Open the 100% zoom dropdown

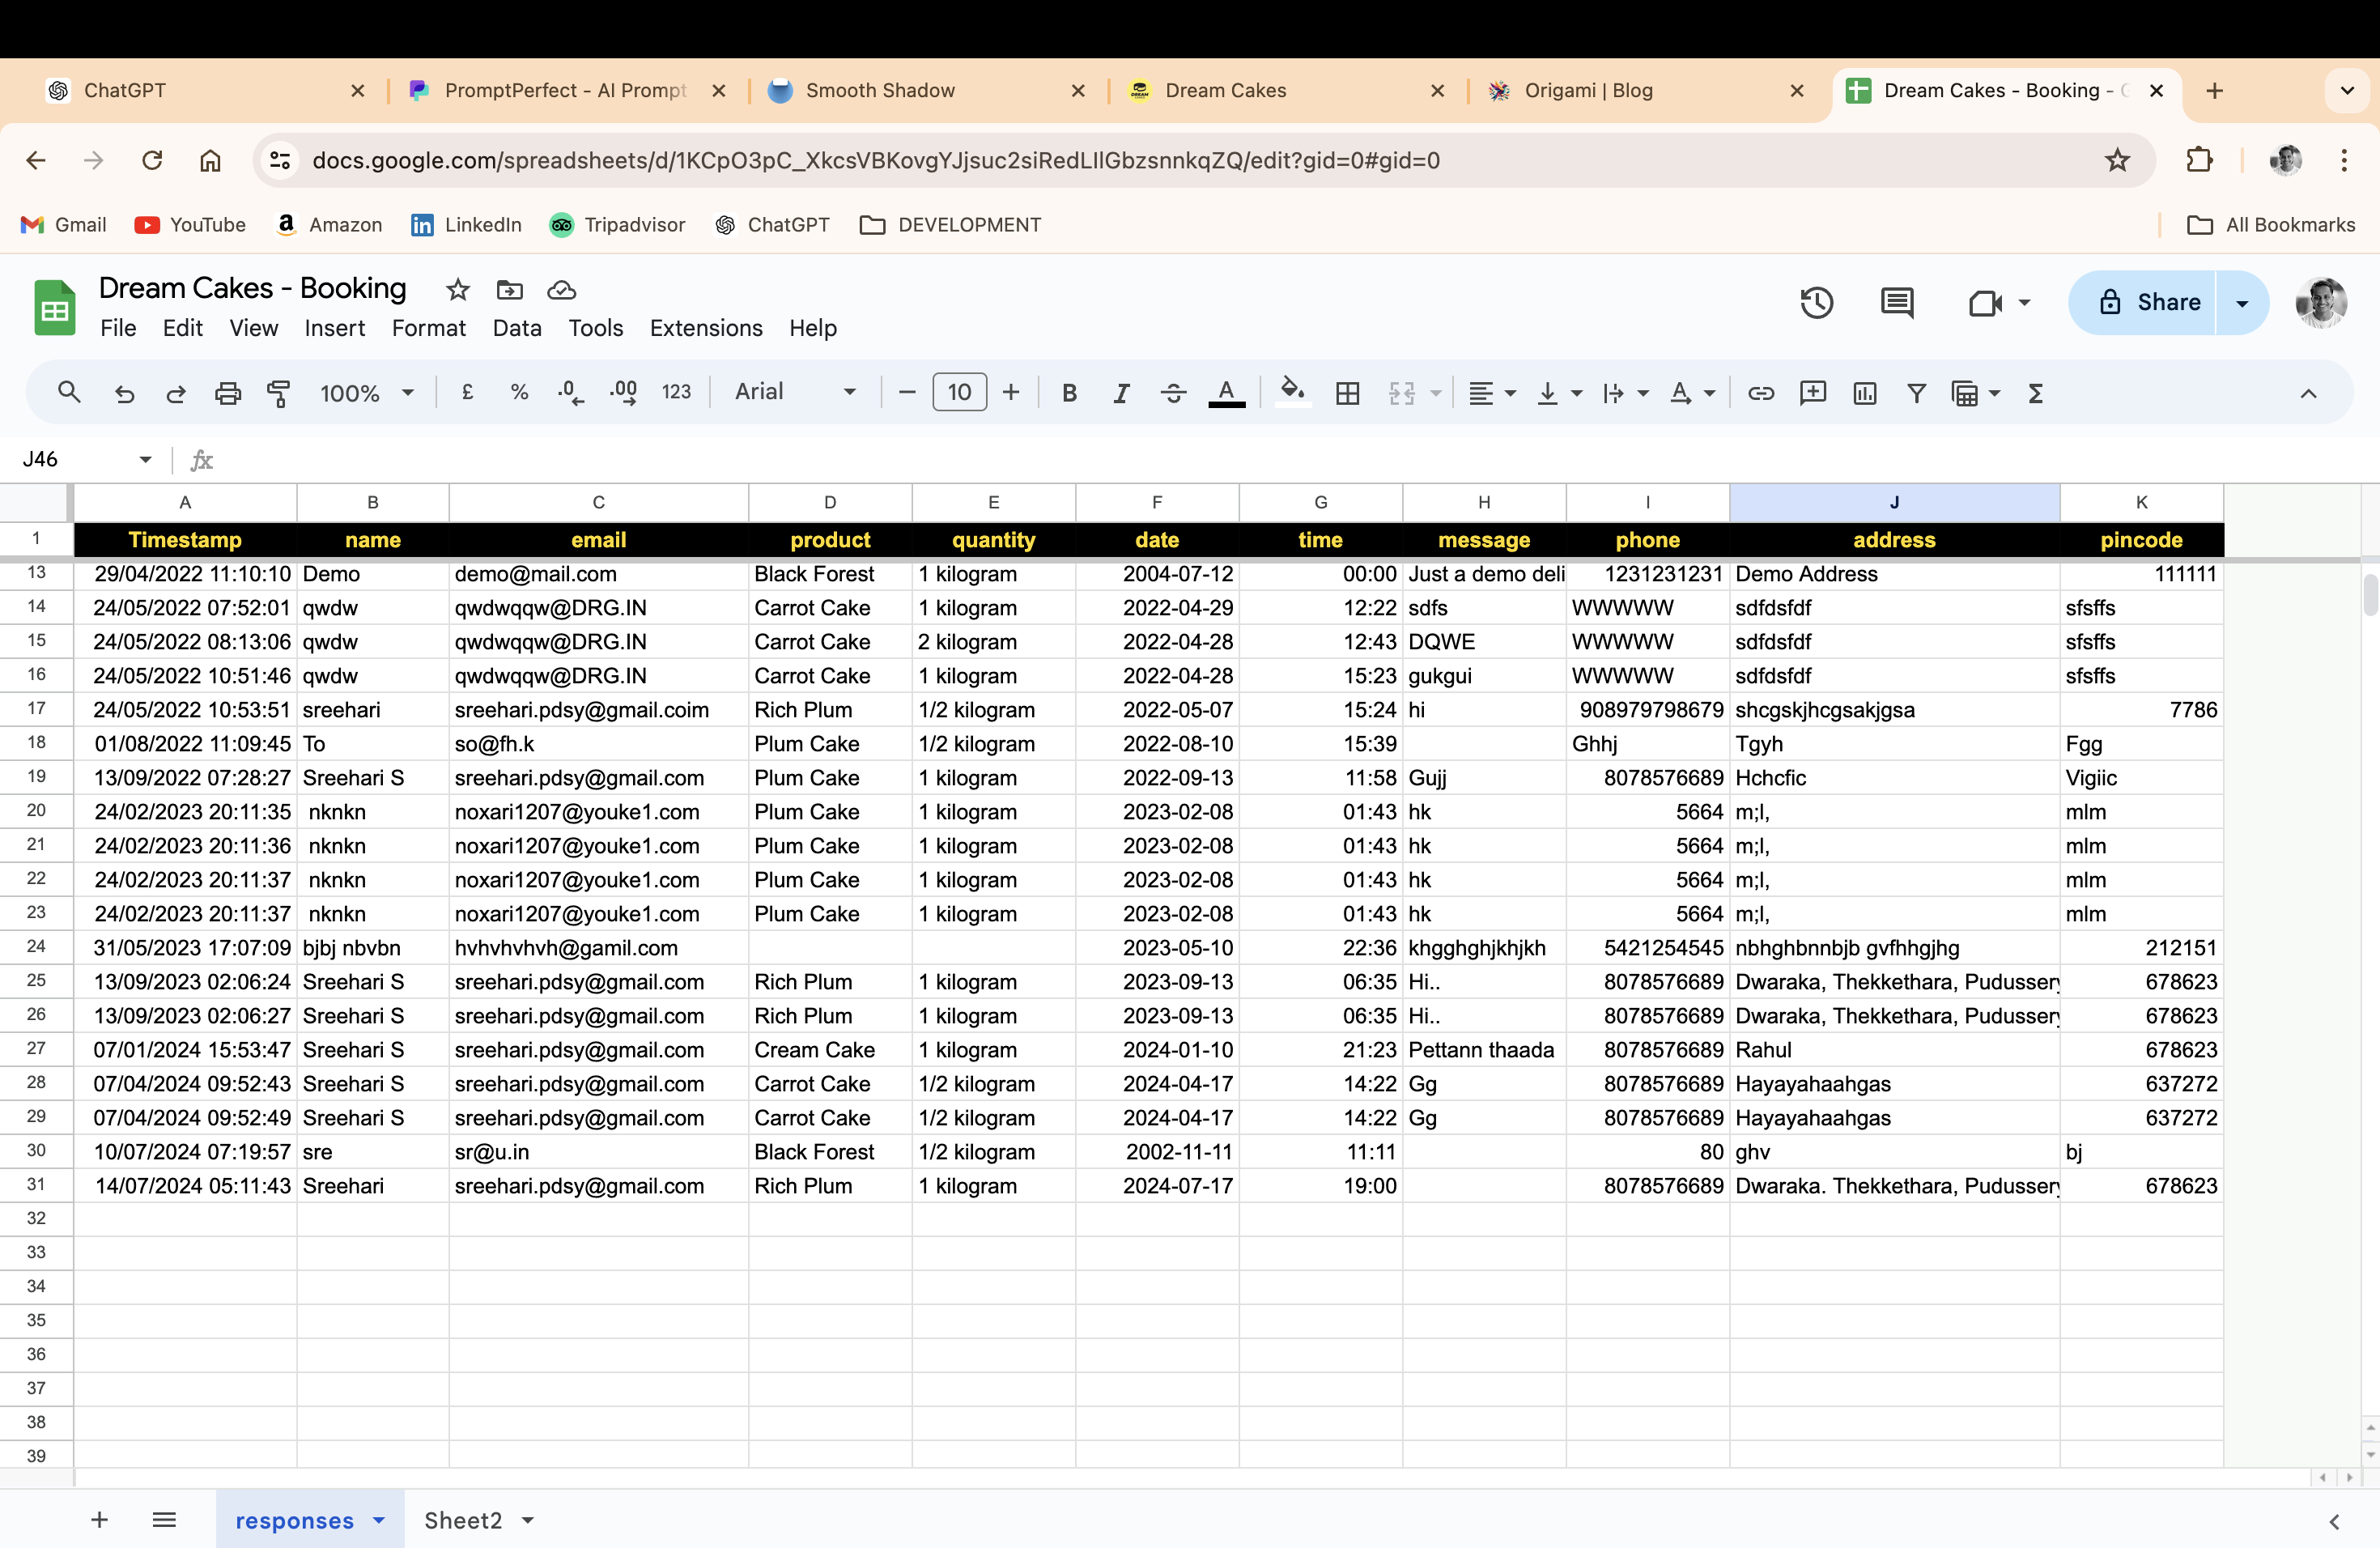coord(366,393)
